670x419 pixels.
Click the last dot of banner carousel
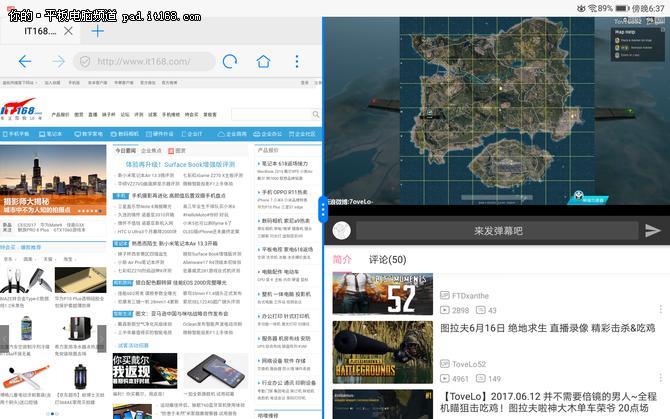pos(100,211)
